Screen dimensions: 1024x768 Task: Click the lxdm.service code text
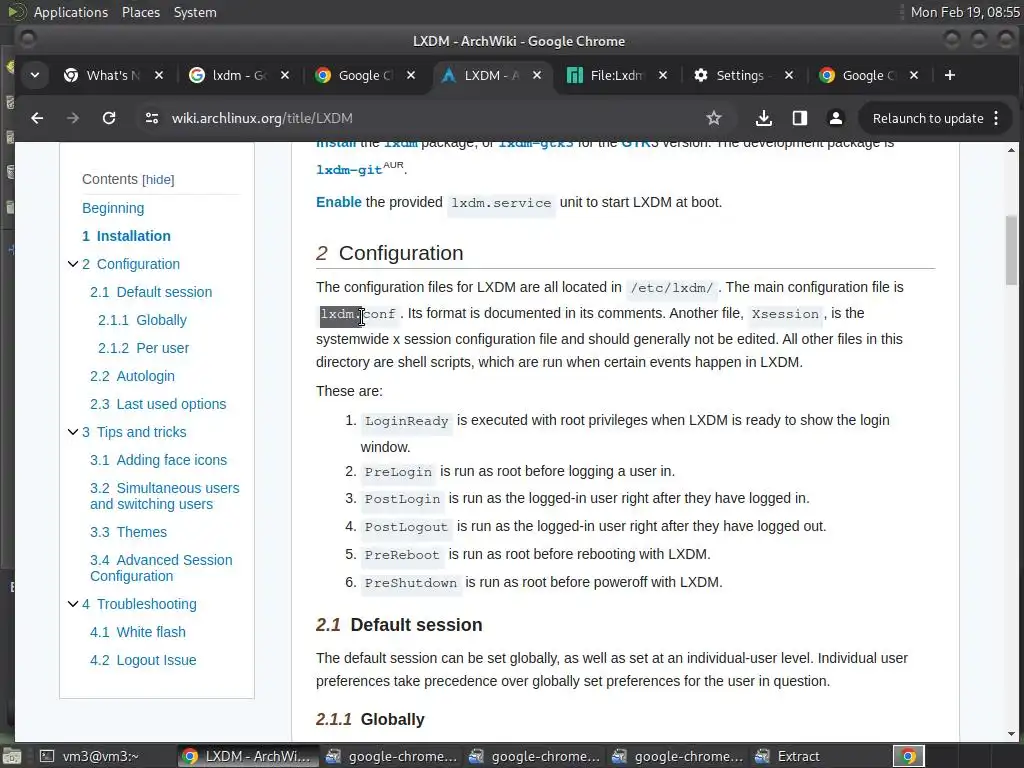click(x=501, y=202)
